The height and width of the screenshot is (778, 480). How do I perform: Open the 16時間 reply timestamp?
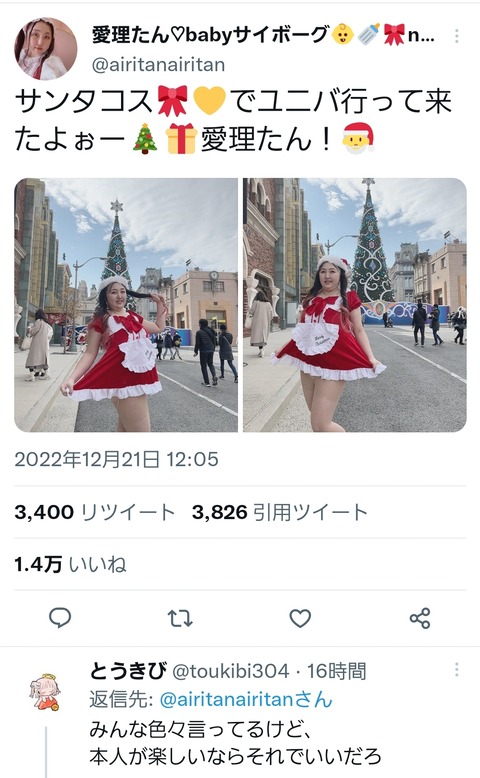(336, 671)
